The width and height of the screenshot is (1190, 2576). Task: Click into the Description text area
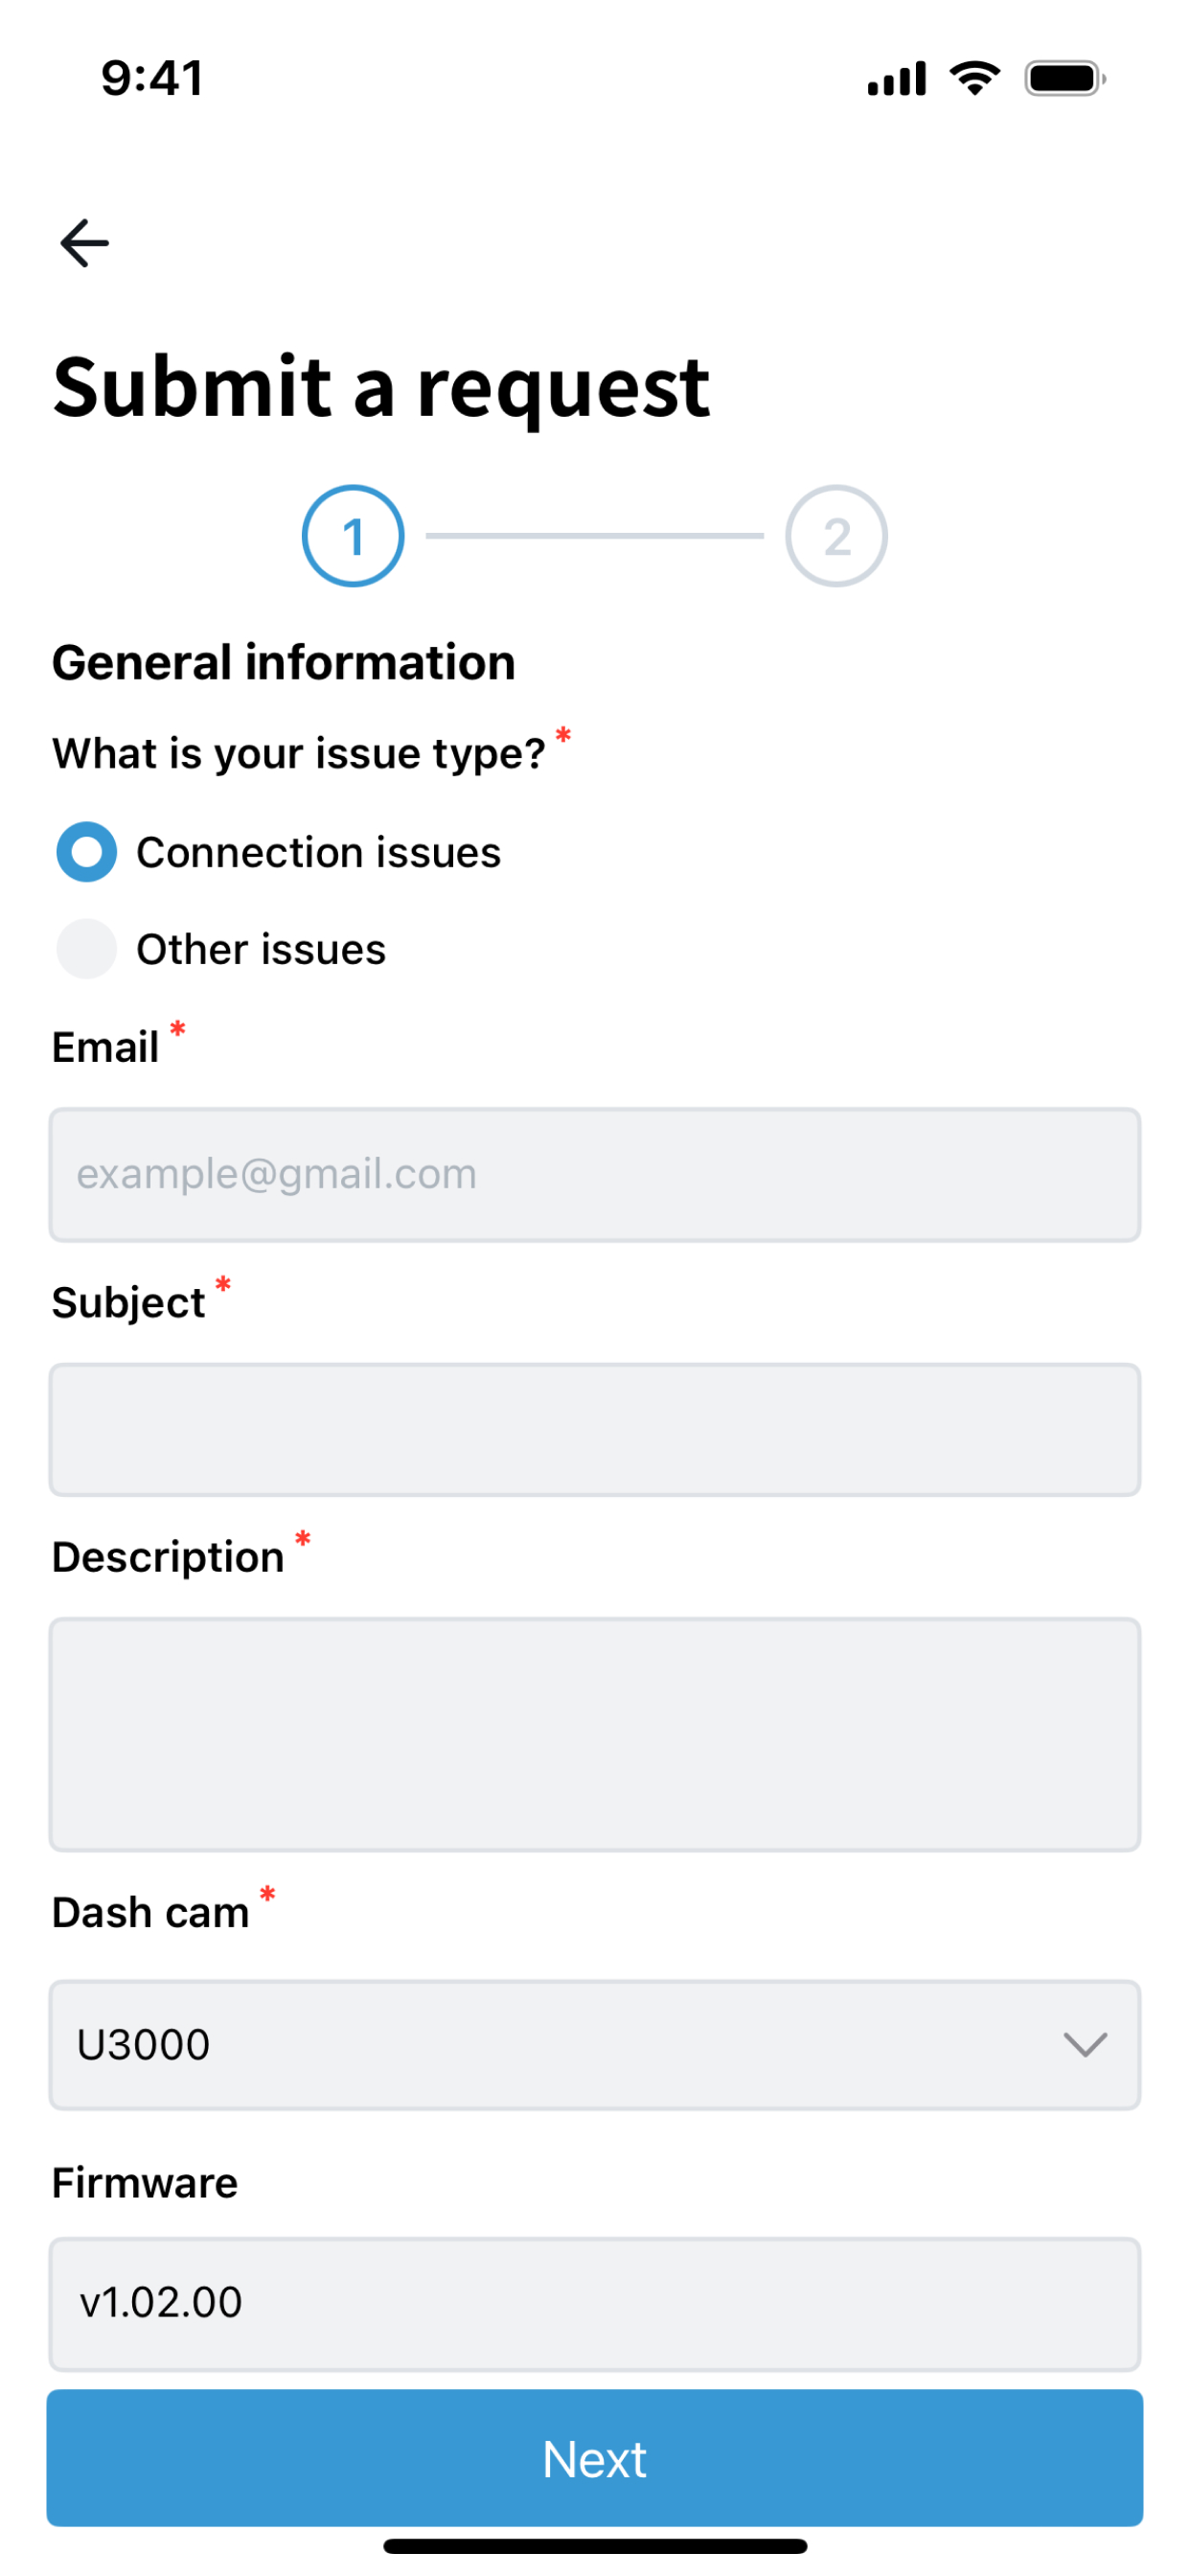coord(594,1734)
